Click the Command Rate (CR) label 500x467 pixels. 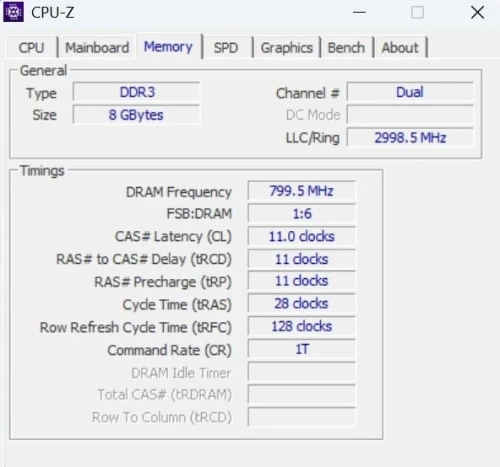point(169,350)
